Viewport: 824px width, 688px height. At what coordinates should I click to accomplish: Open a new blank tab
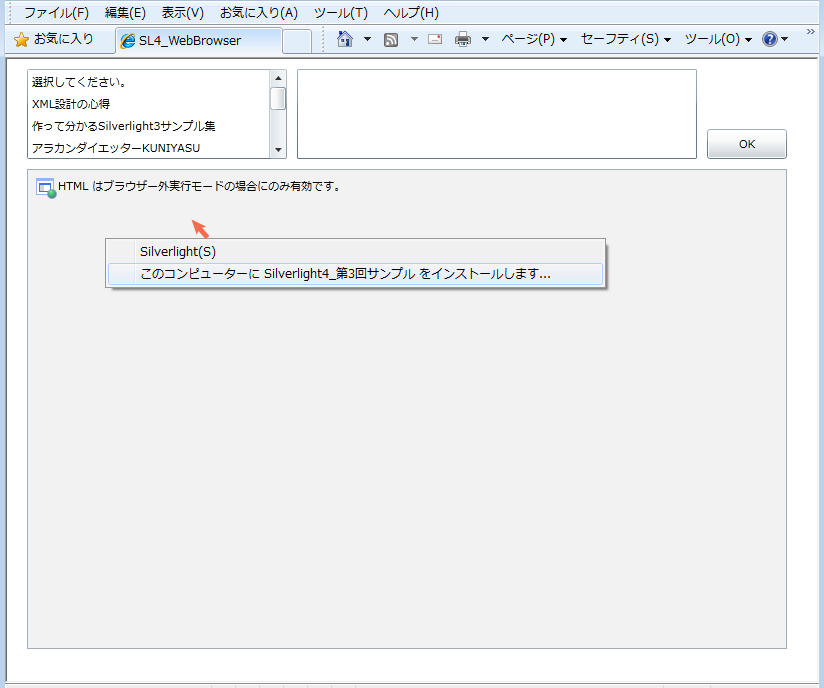[x=297, y=41]
